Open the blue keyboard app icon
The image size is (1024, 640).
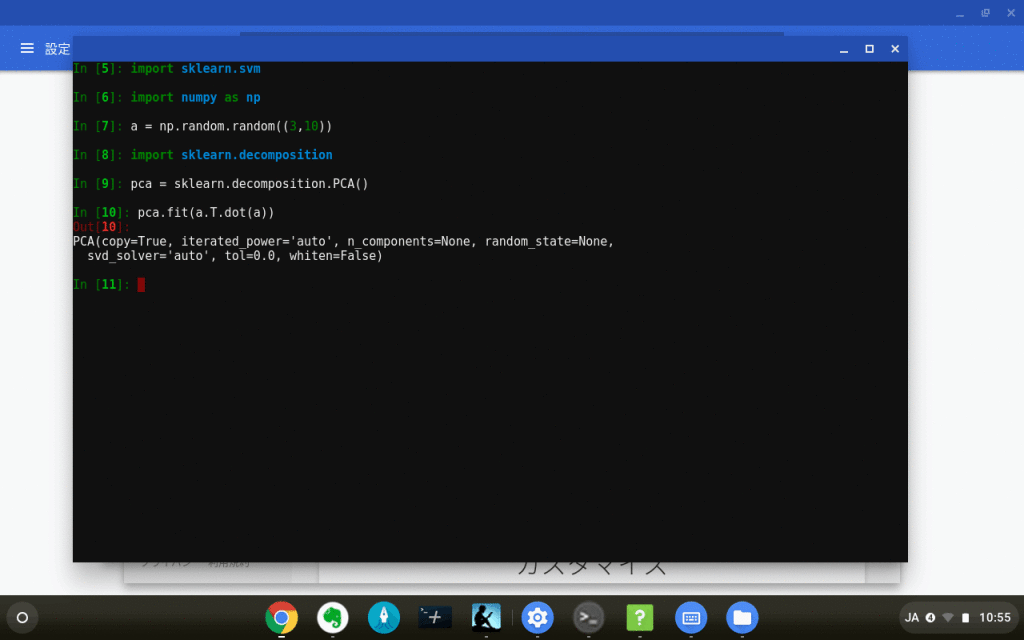[691, 617]
